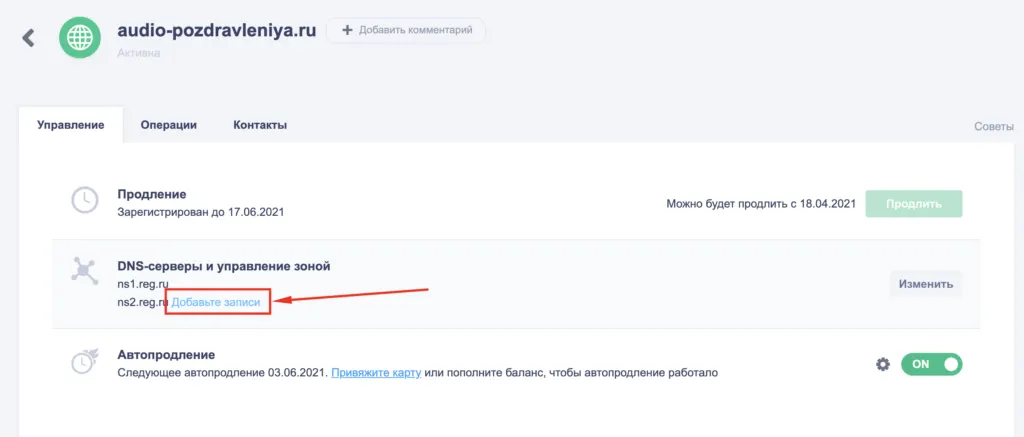Select the Управление tab

(71, 125)
